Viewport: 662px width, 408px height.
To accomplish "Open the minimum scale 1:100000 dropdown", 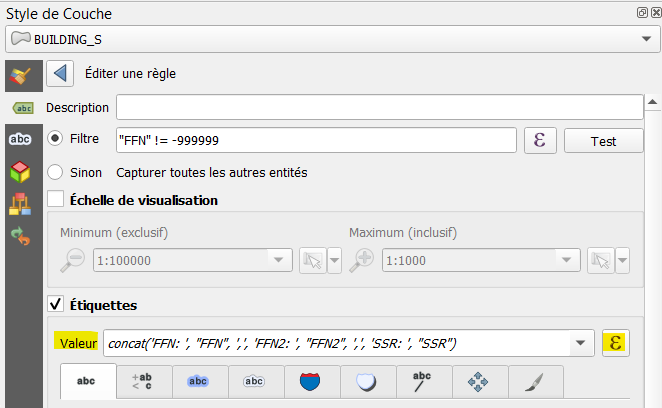I will click(193, 260).
